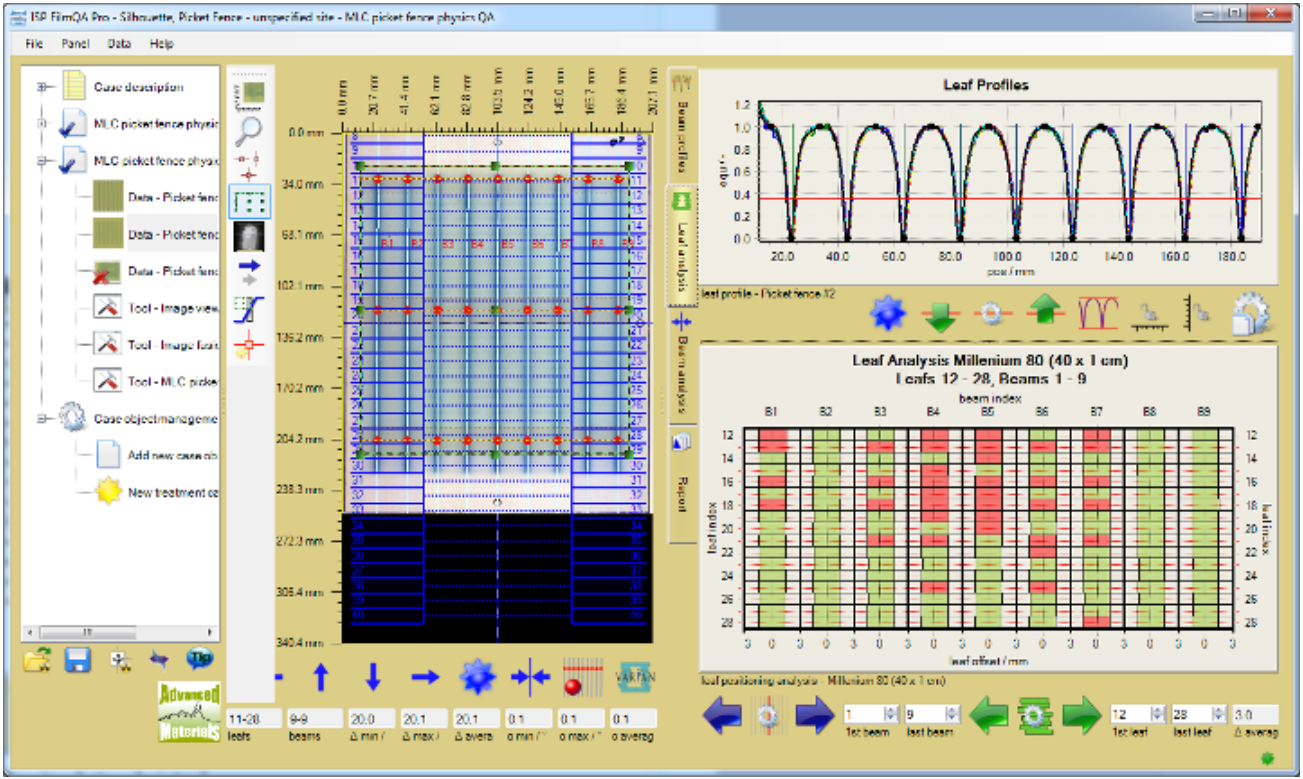The height and width of the screenshot is (779, 1303).
Task: Select the red crosshair target tool
Action: tap(248, 345)
